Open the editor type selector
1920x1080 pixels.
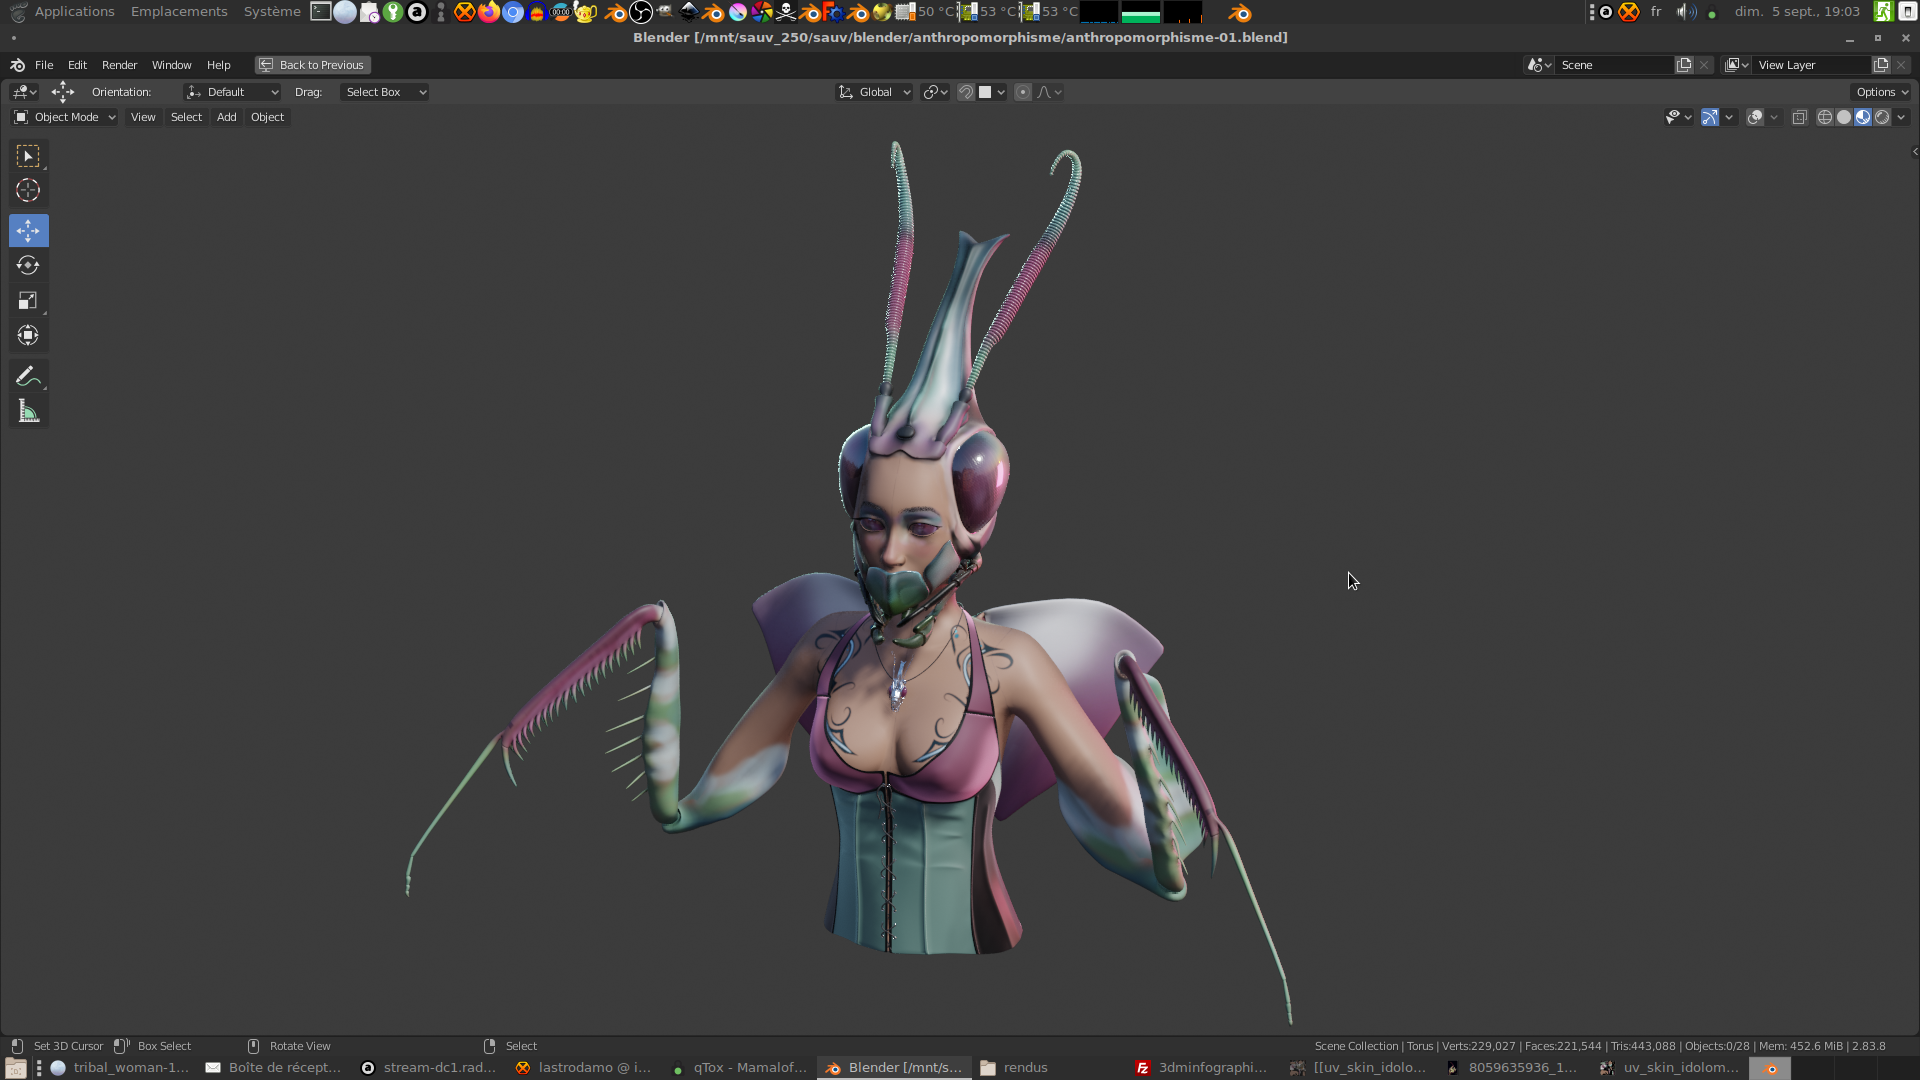pyautogui.click(x=24, y=92)
